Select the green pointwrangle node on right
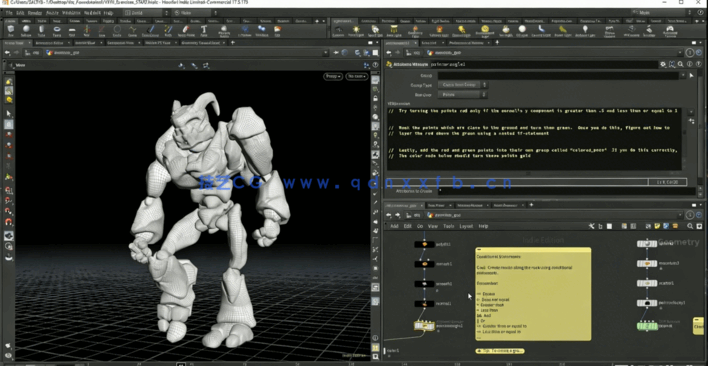This screenshot has width=708, height=366. coord(647,326)
